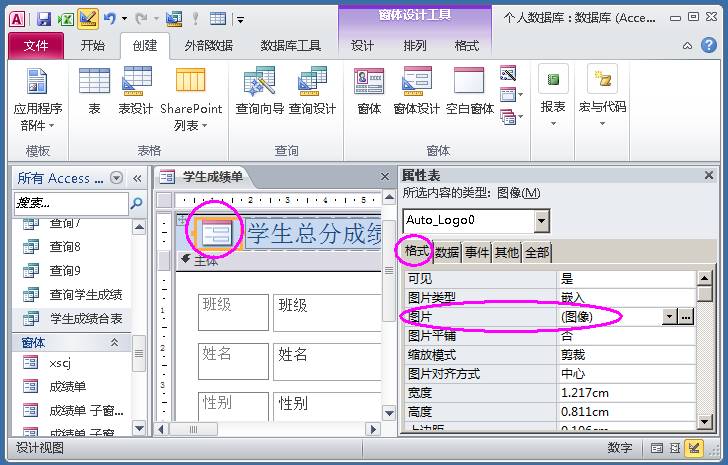Open the 查询向导 query wizard
Viewport: 728px width, 465px height.
click(260, 90)
